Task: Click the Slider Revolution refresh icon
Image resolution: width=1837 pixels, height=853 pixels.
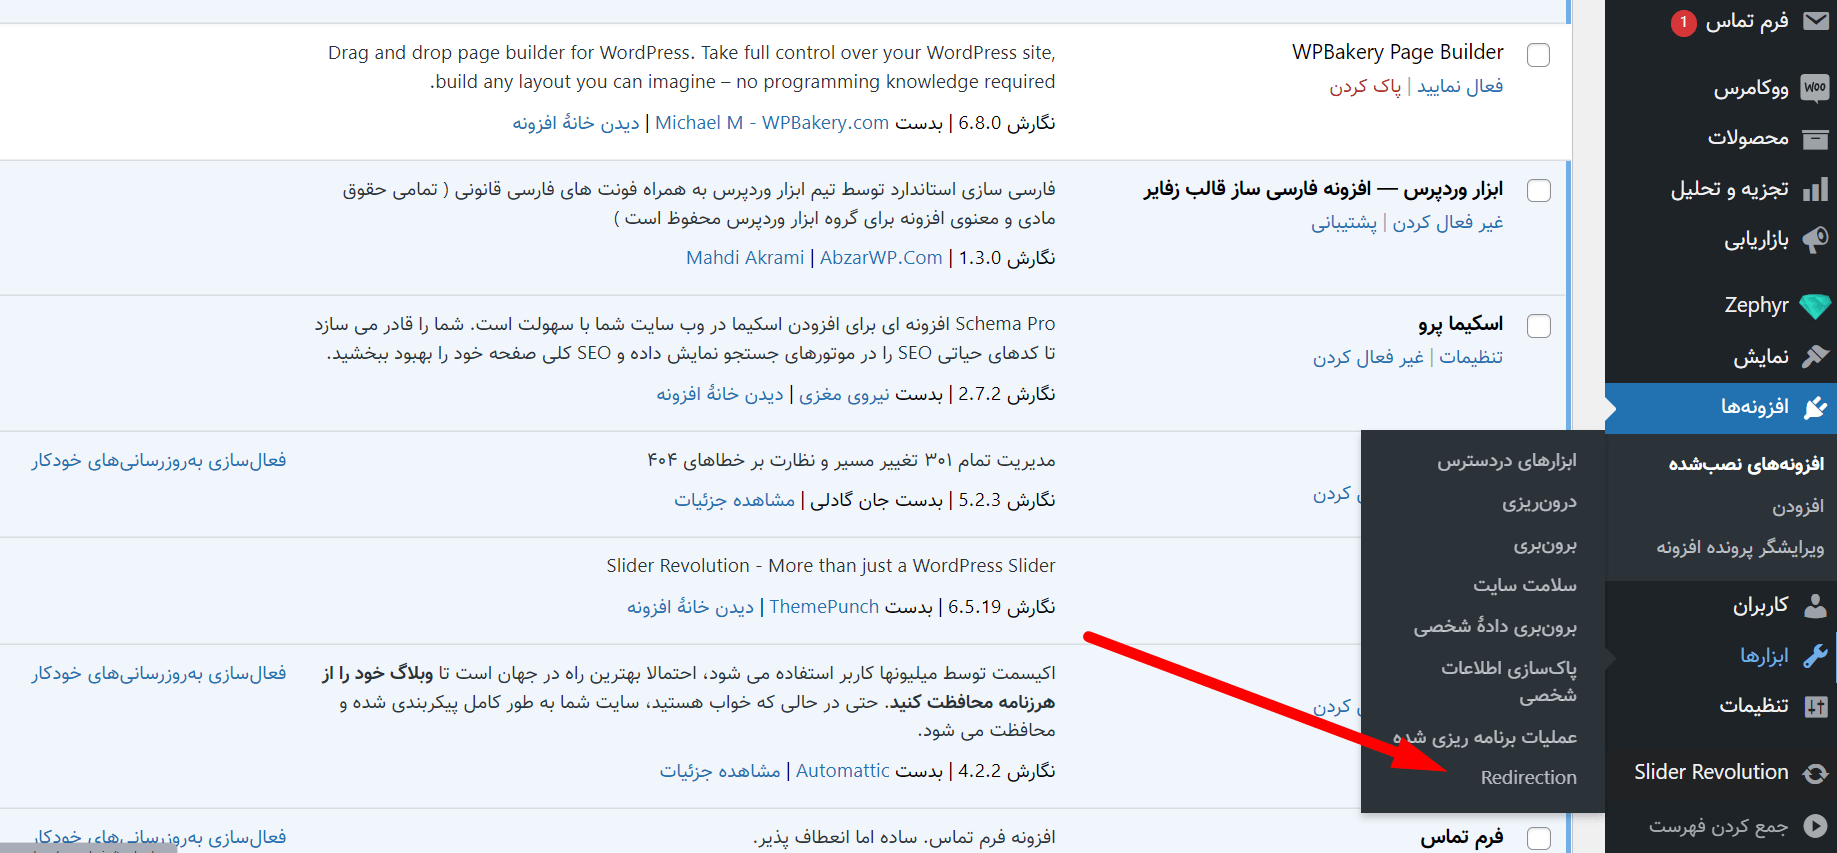Action: tap(1815, 773)
